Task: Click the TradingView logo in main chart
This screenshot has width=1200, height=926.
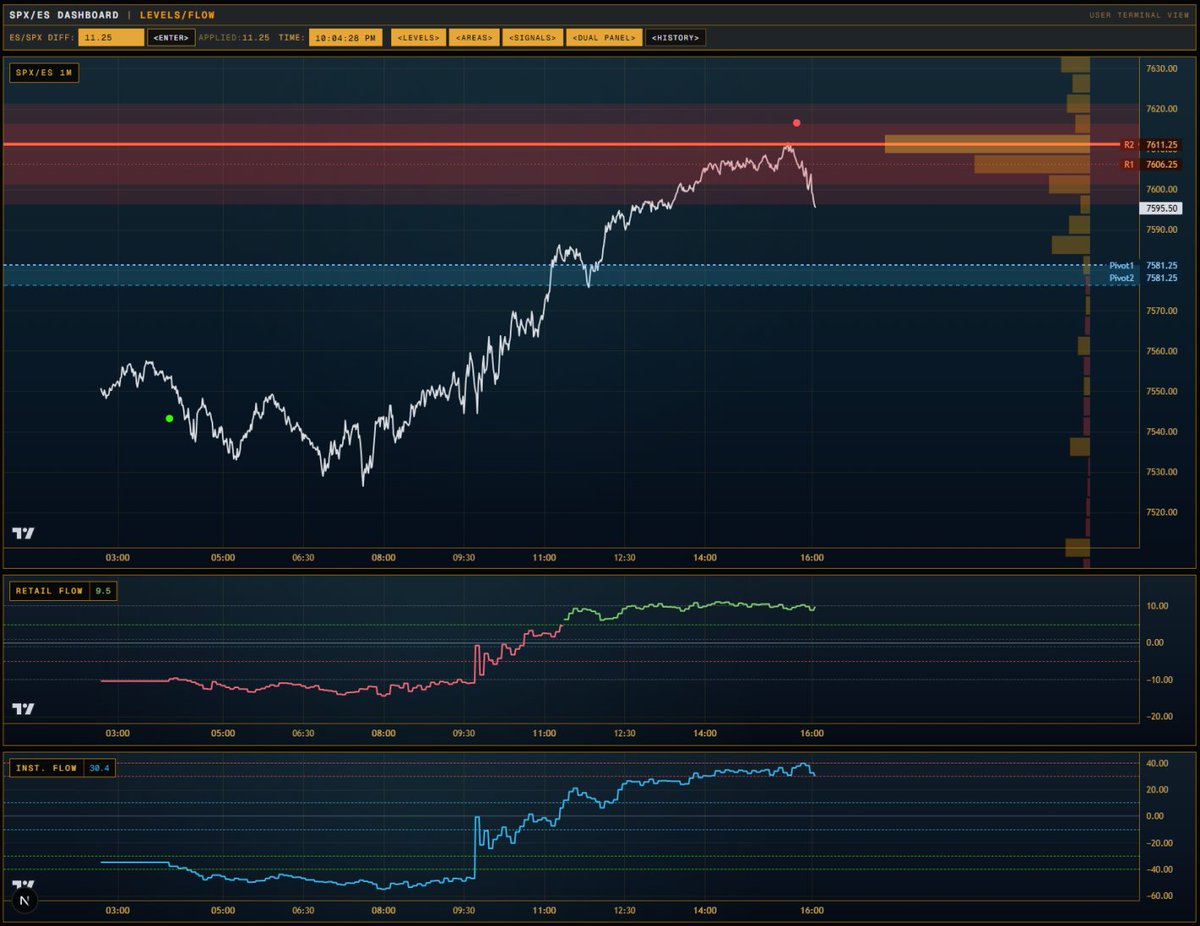Action: (23, 533)
